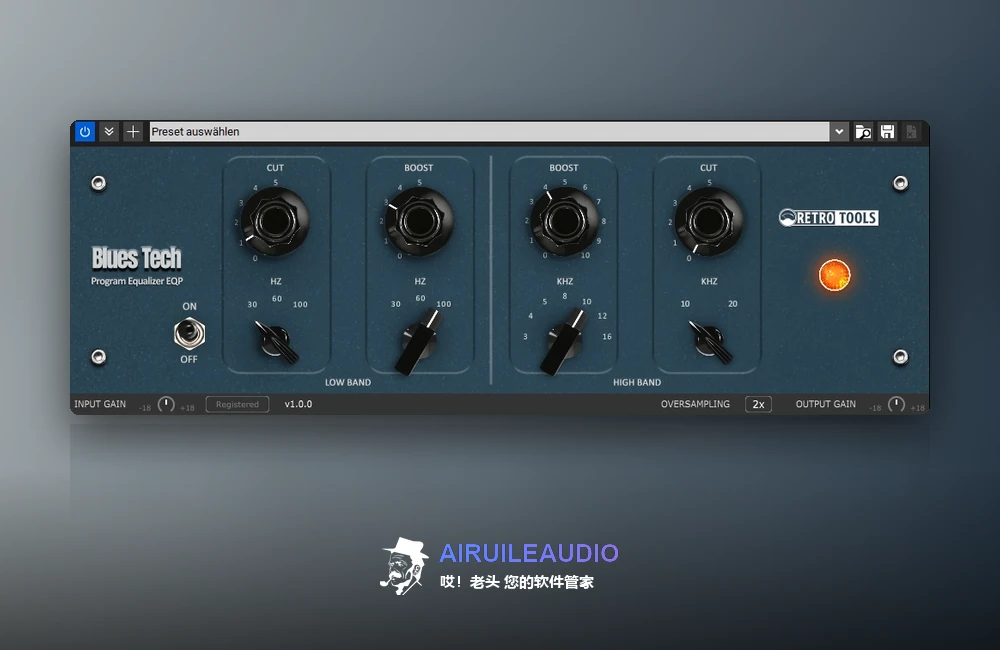Image resolution: width=1000 pixels, height=650 pixels.
Task: Click the Retro Tools logo
Action: tap(828, 218)
